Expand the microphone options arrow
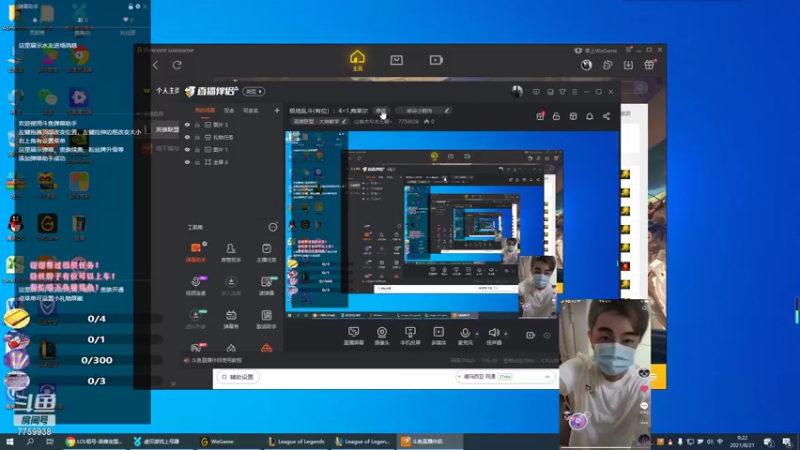This screenshot has width=800, height=450. tap(477, 334)
